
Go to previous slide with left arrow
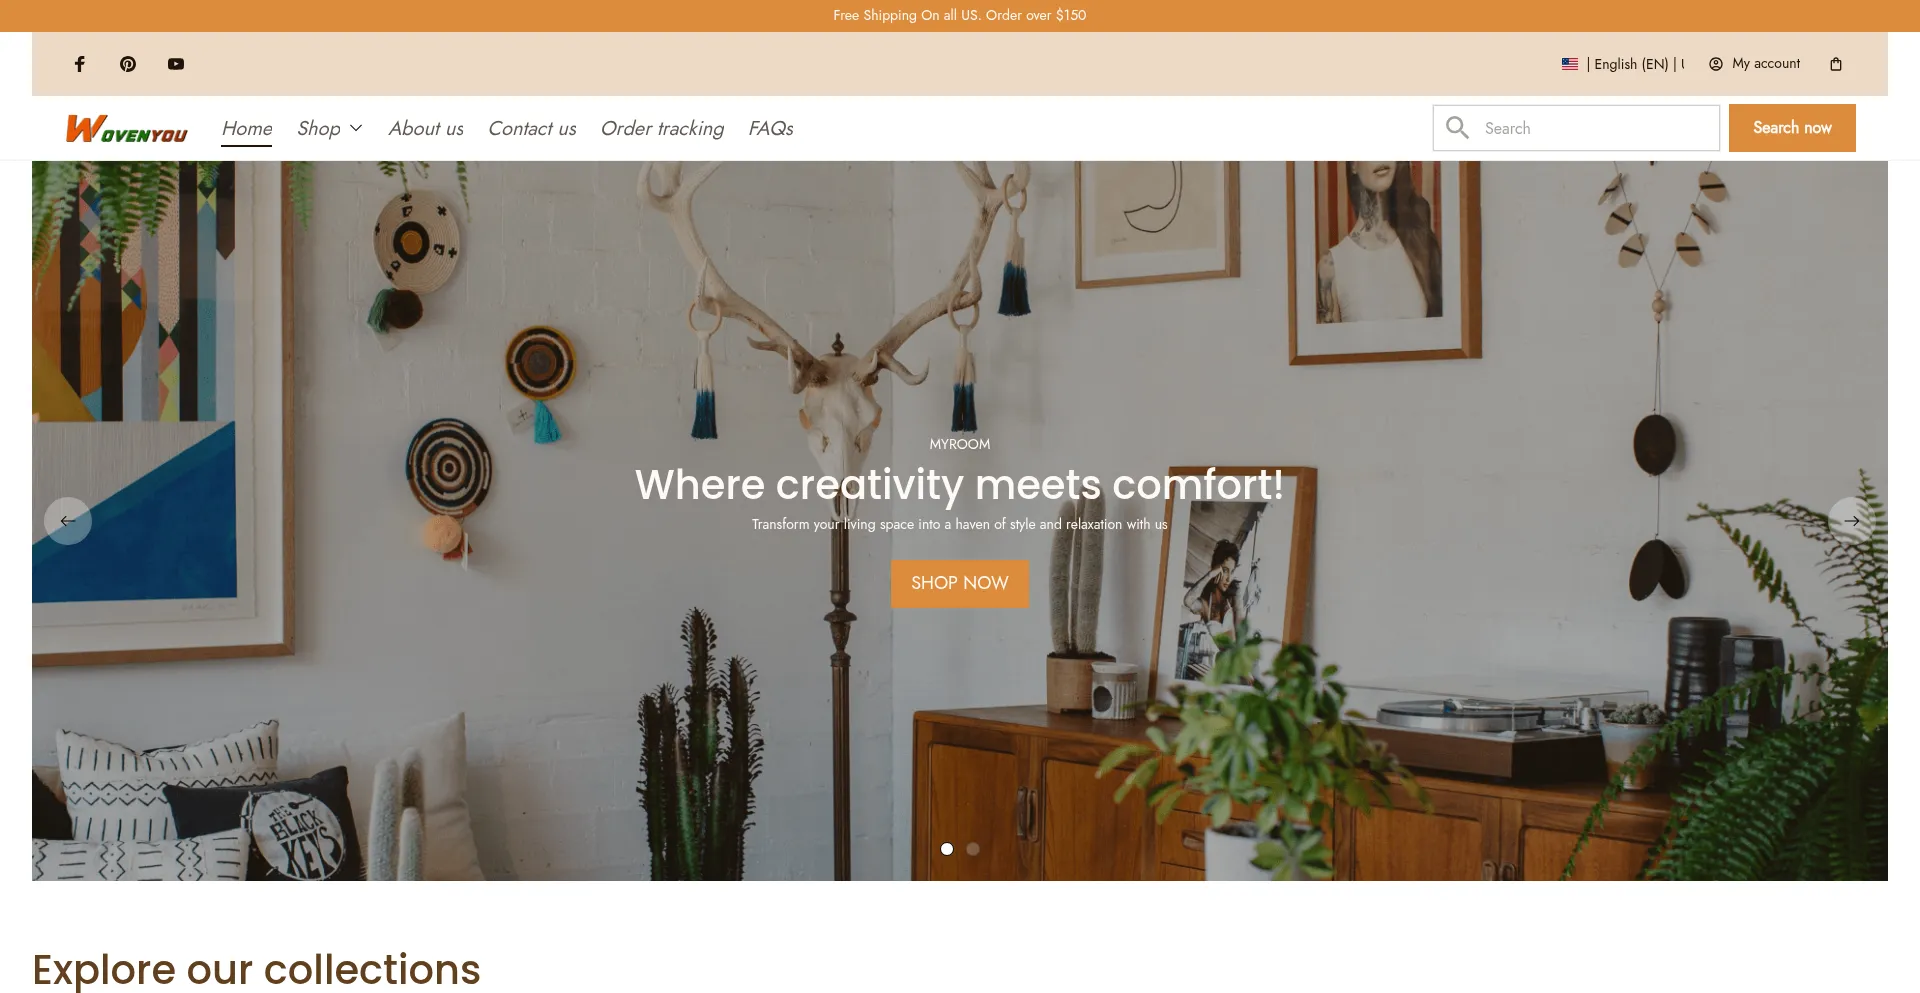click(68, 521)
